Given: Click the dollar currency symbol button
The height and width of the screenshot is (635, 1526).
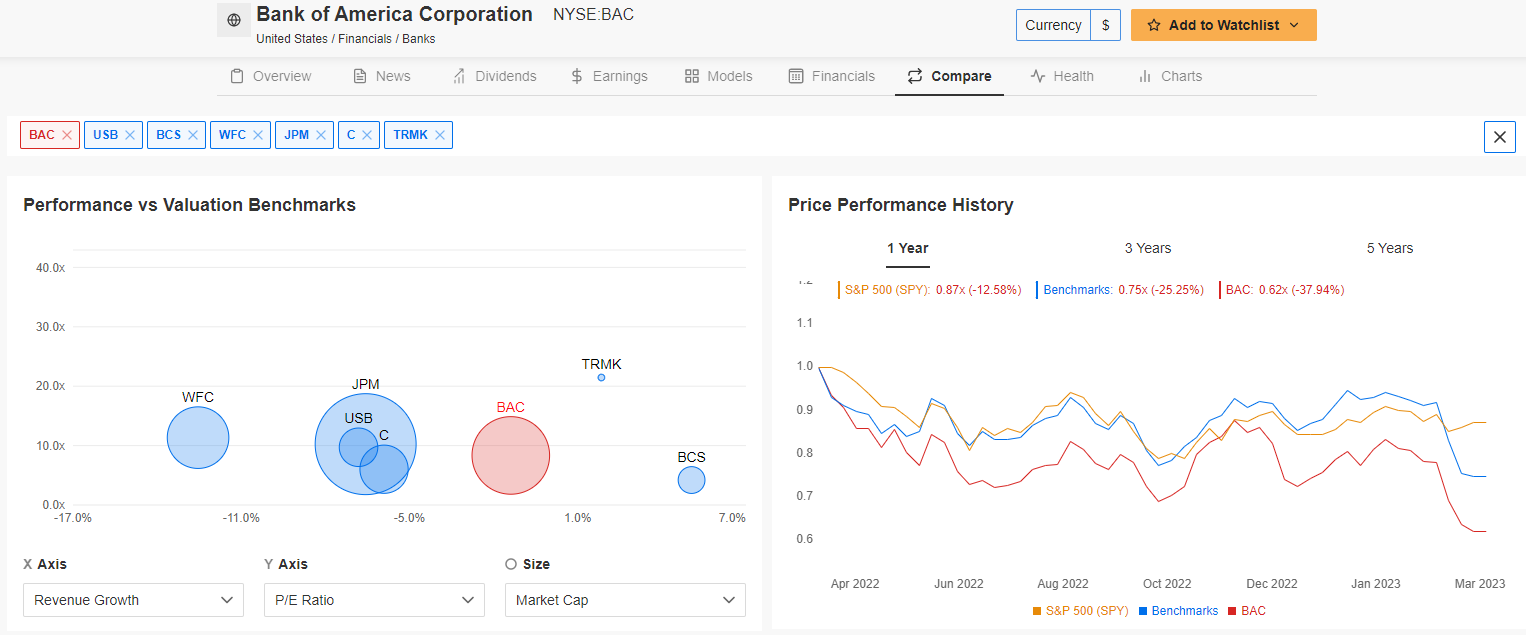Looking at the screenshot, I should click(x=1105, y=25).
